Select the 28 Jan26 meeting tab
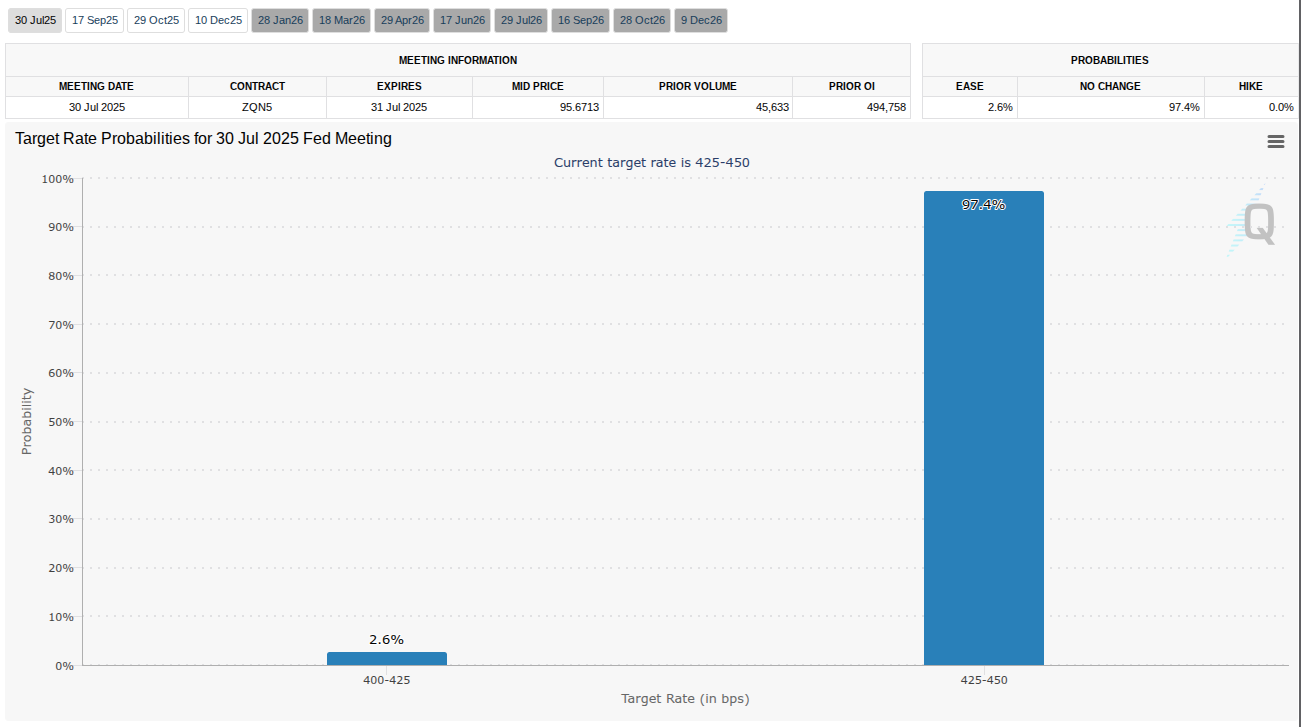The image size is (1301, 727). pyautogui.click(x=280, y=20)
